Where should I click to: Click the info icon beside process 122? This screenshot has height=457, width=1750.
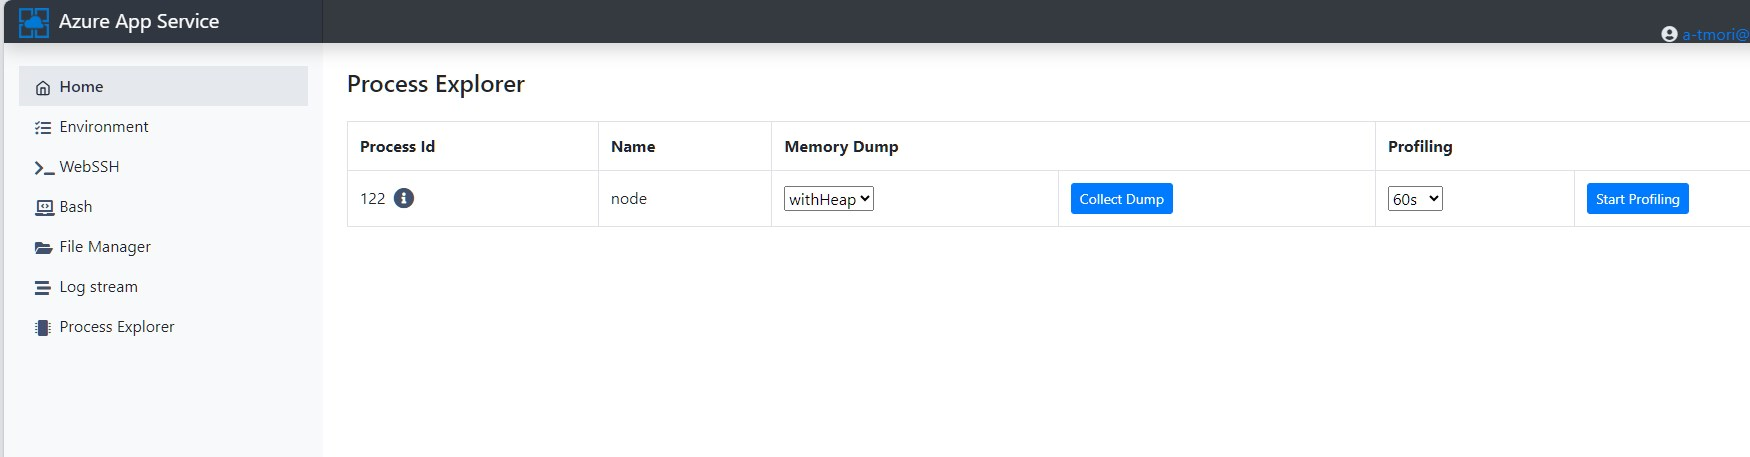pos(404,198)
